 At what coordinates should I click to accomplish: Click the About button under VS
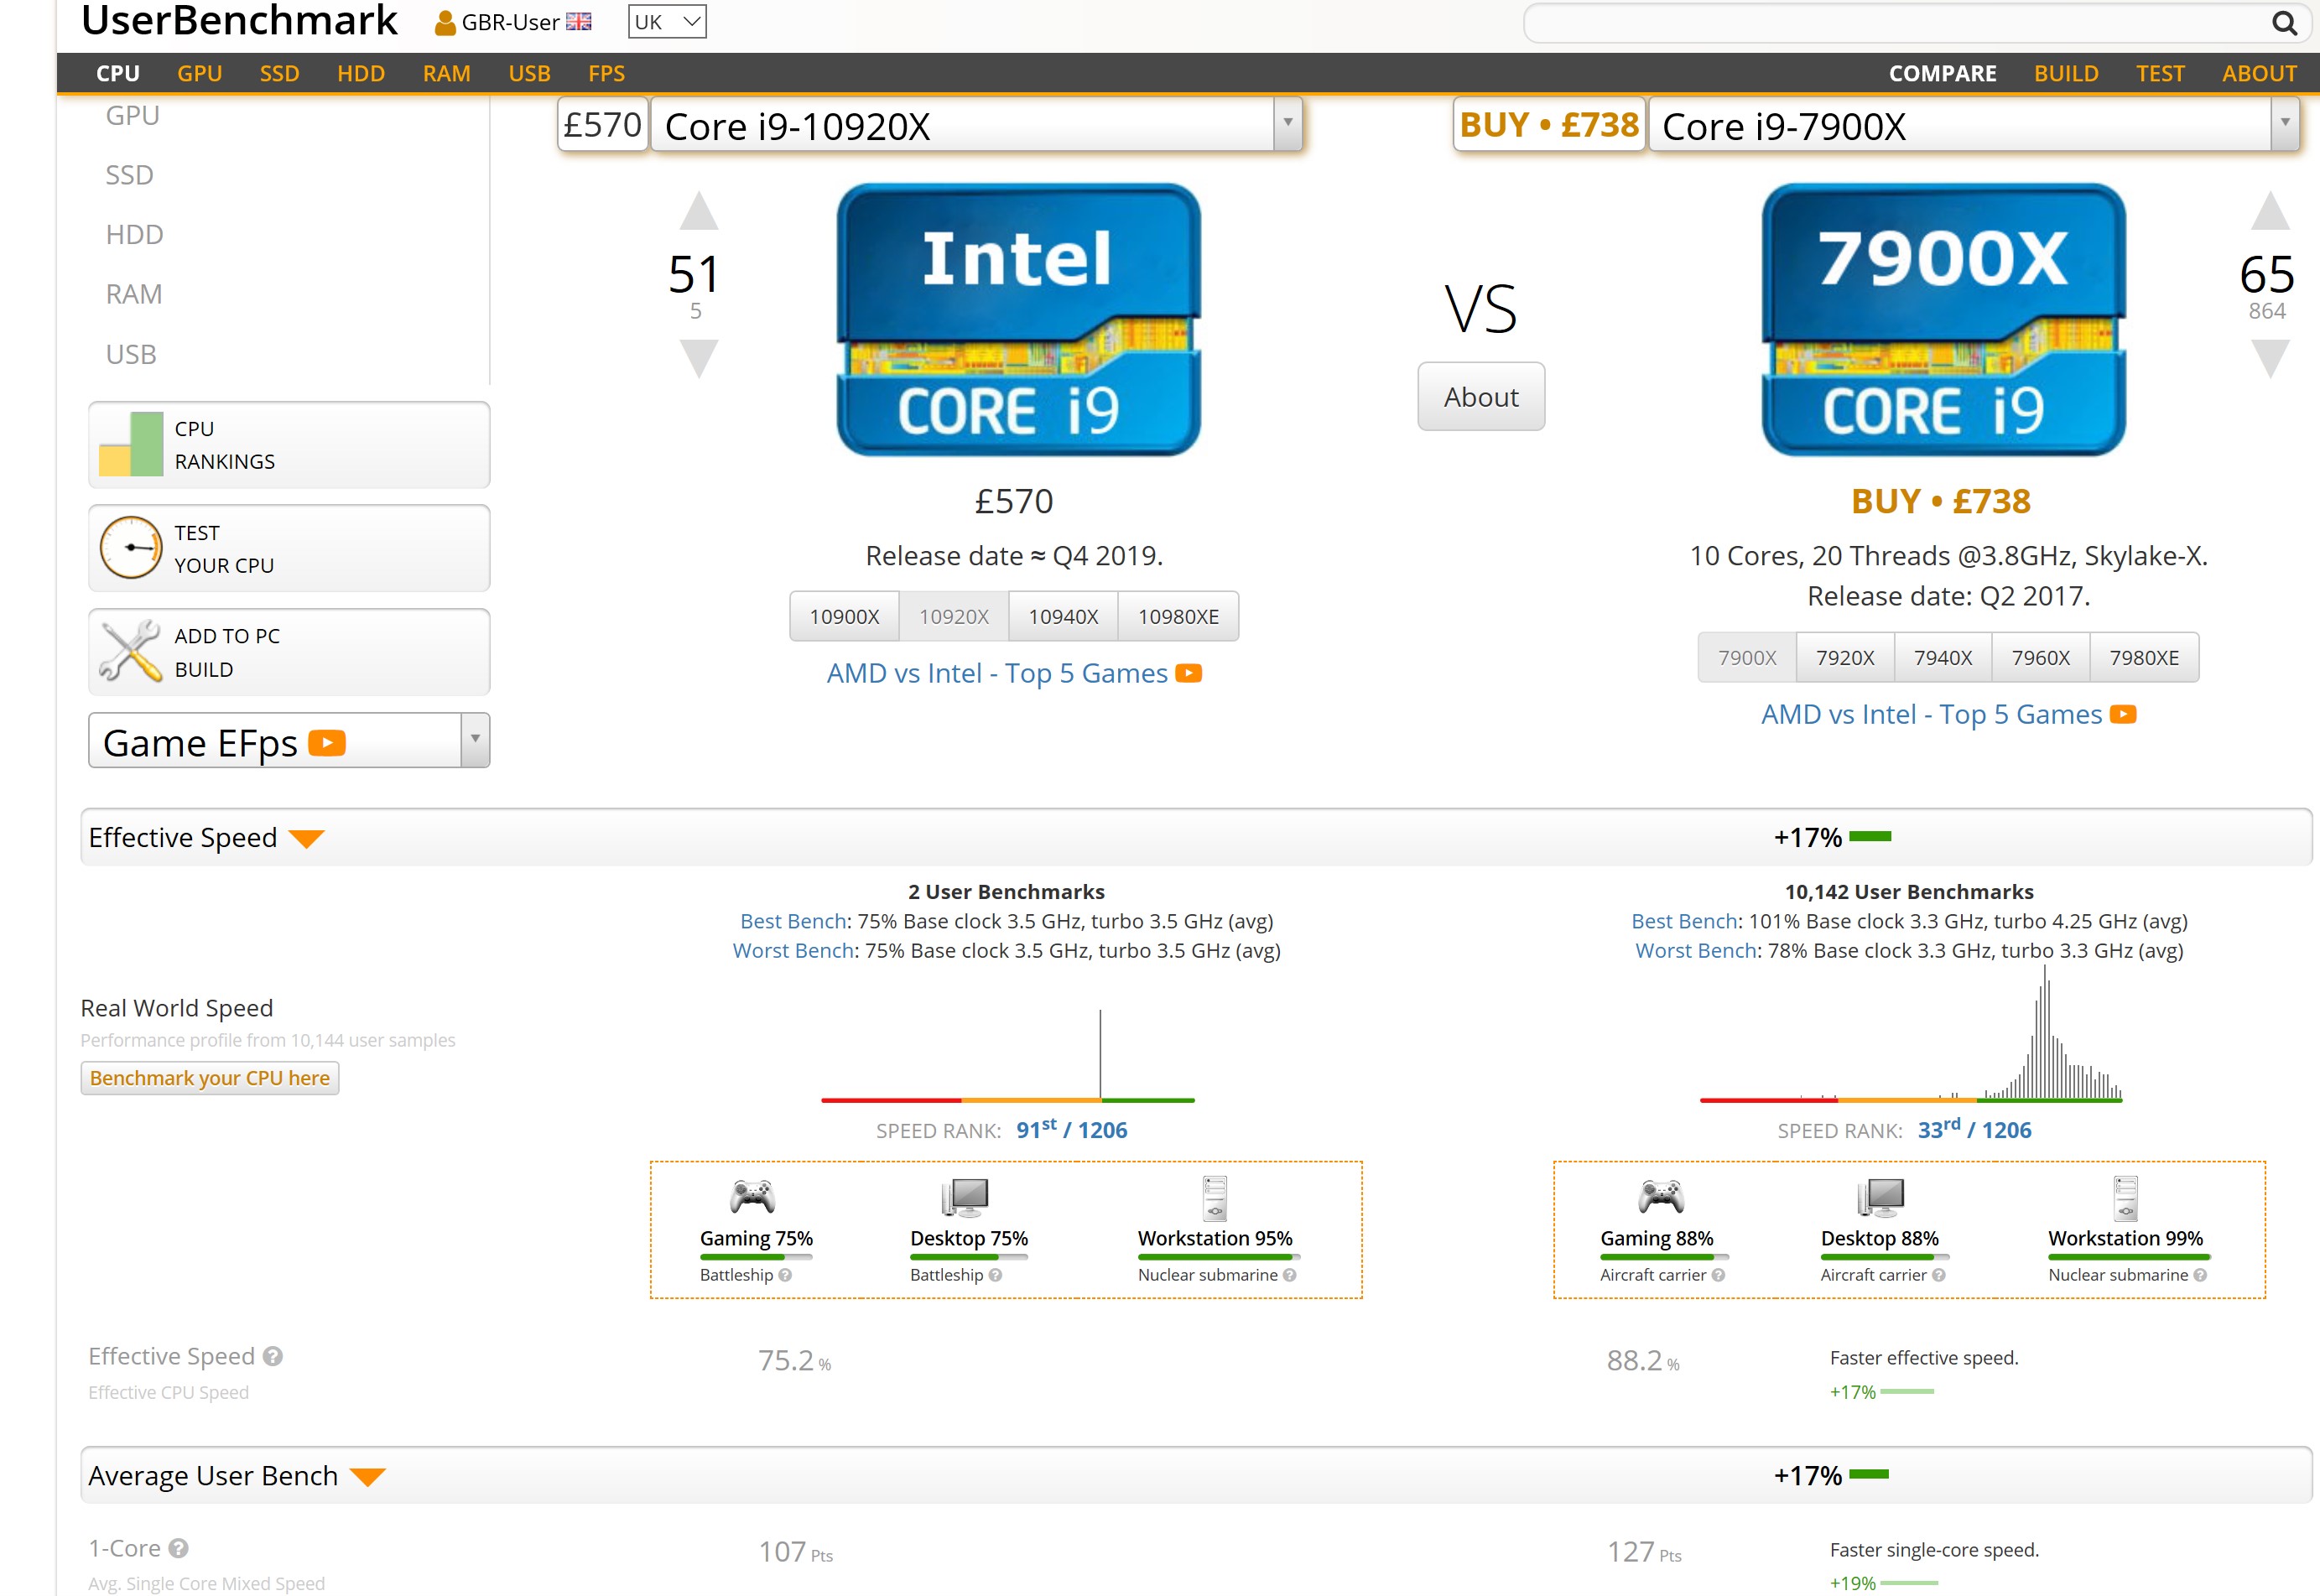coord(1481,397)
